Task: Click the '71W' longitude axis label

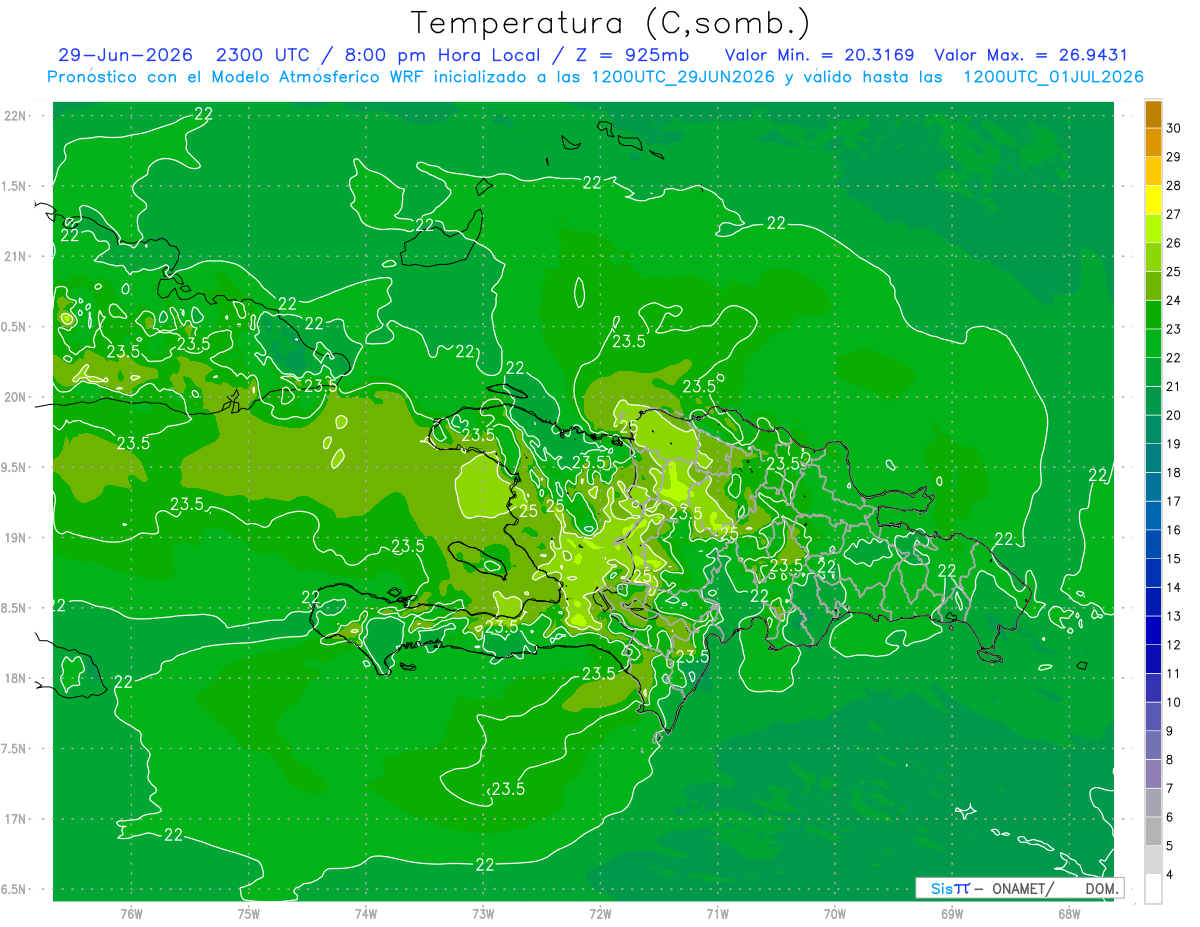Action: [717, 913]
